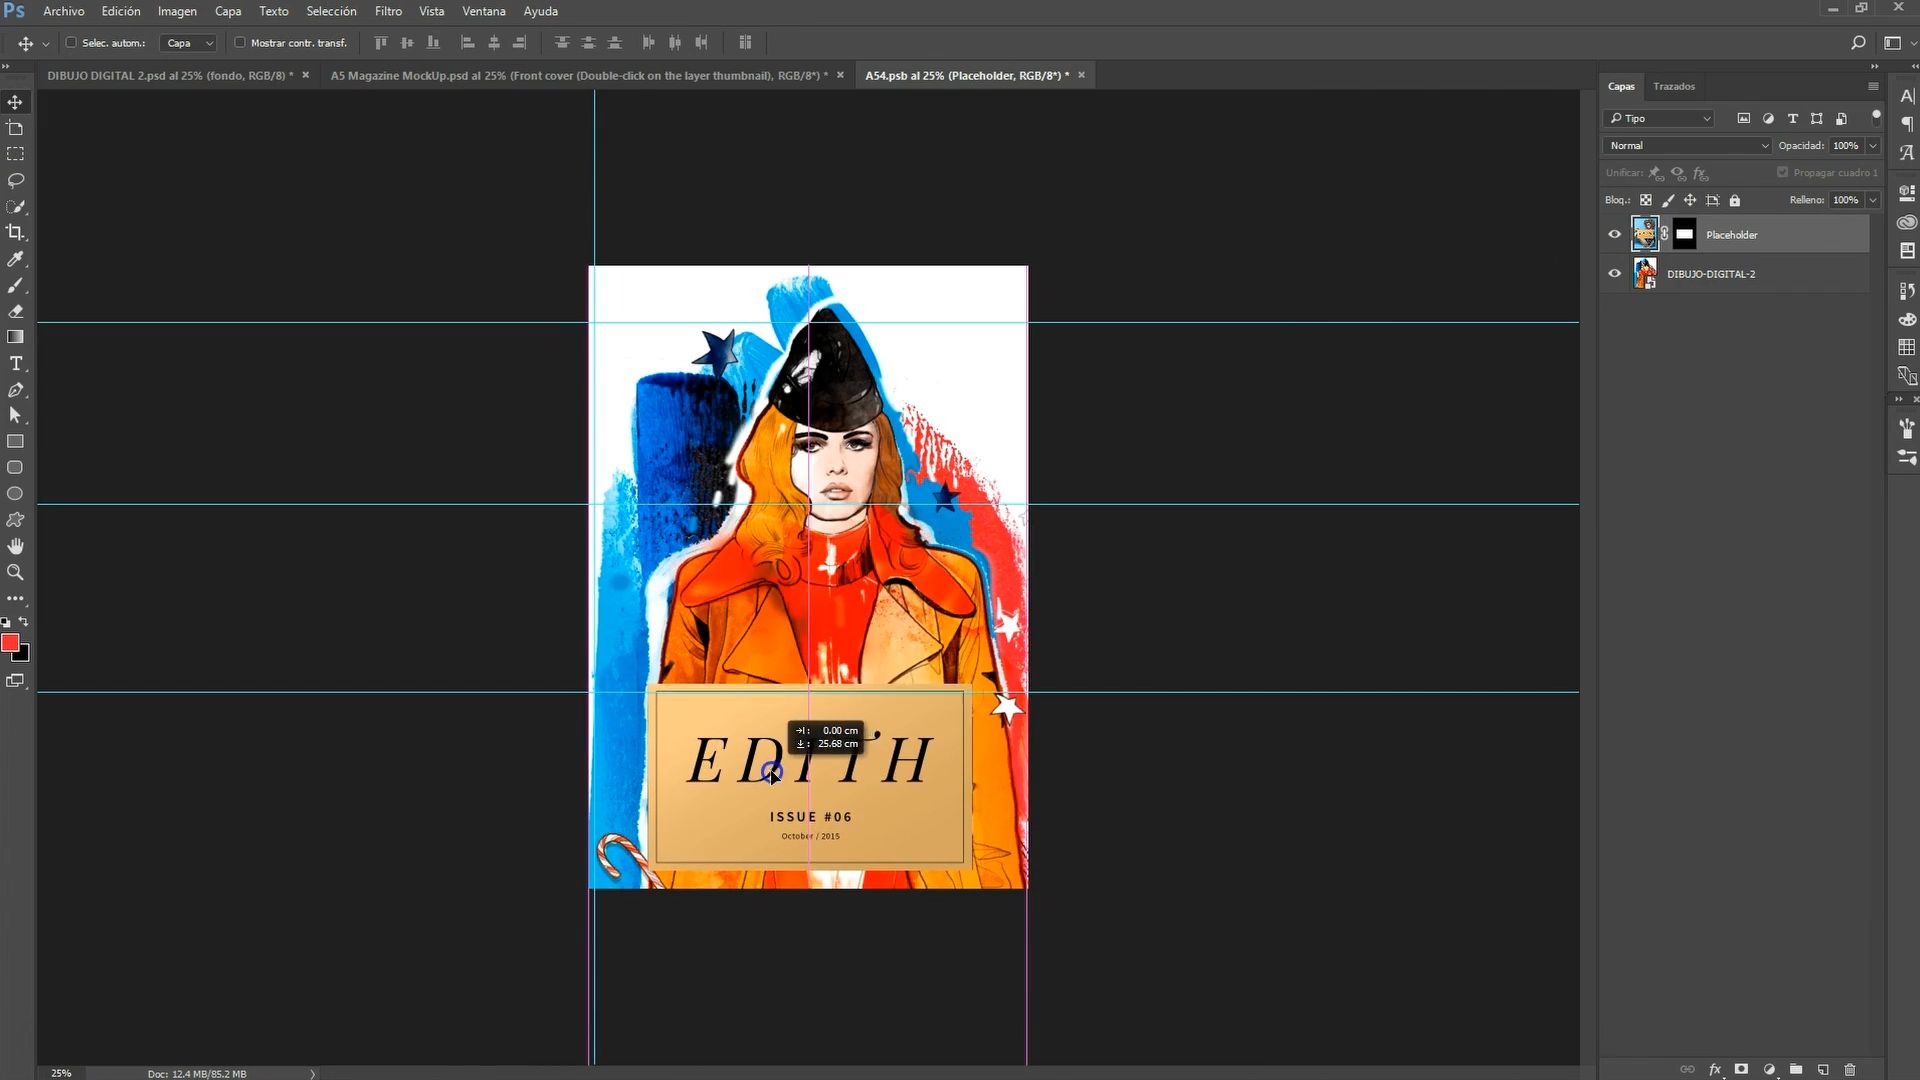
Task: Expand the Opacidad value dropdown arrow
Action: [x=1873, y=146]
